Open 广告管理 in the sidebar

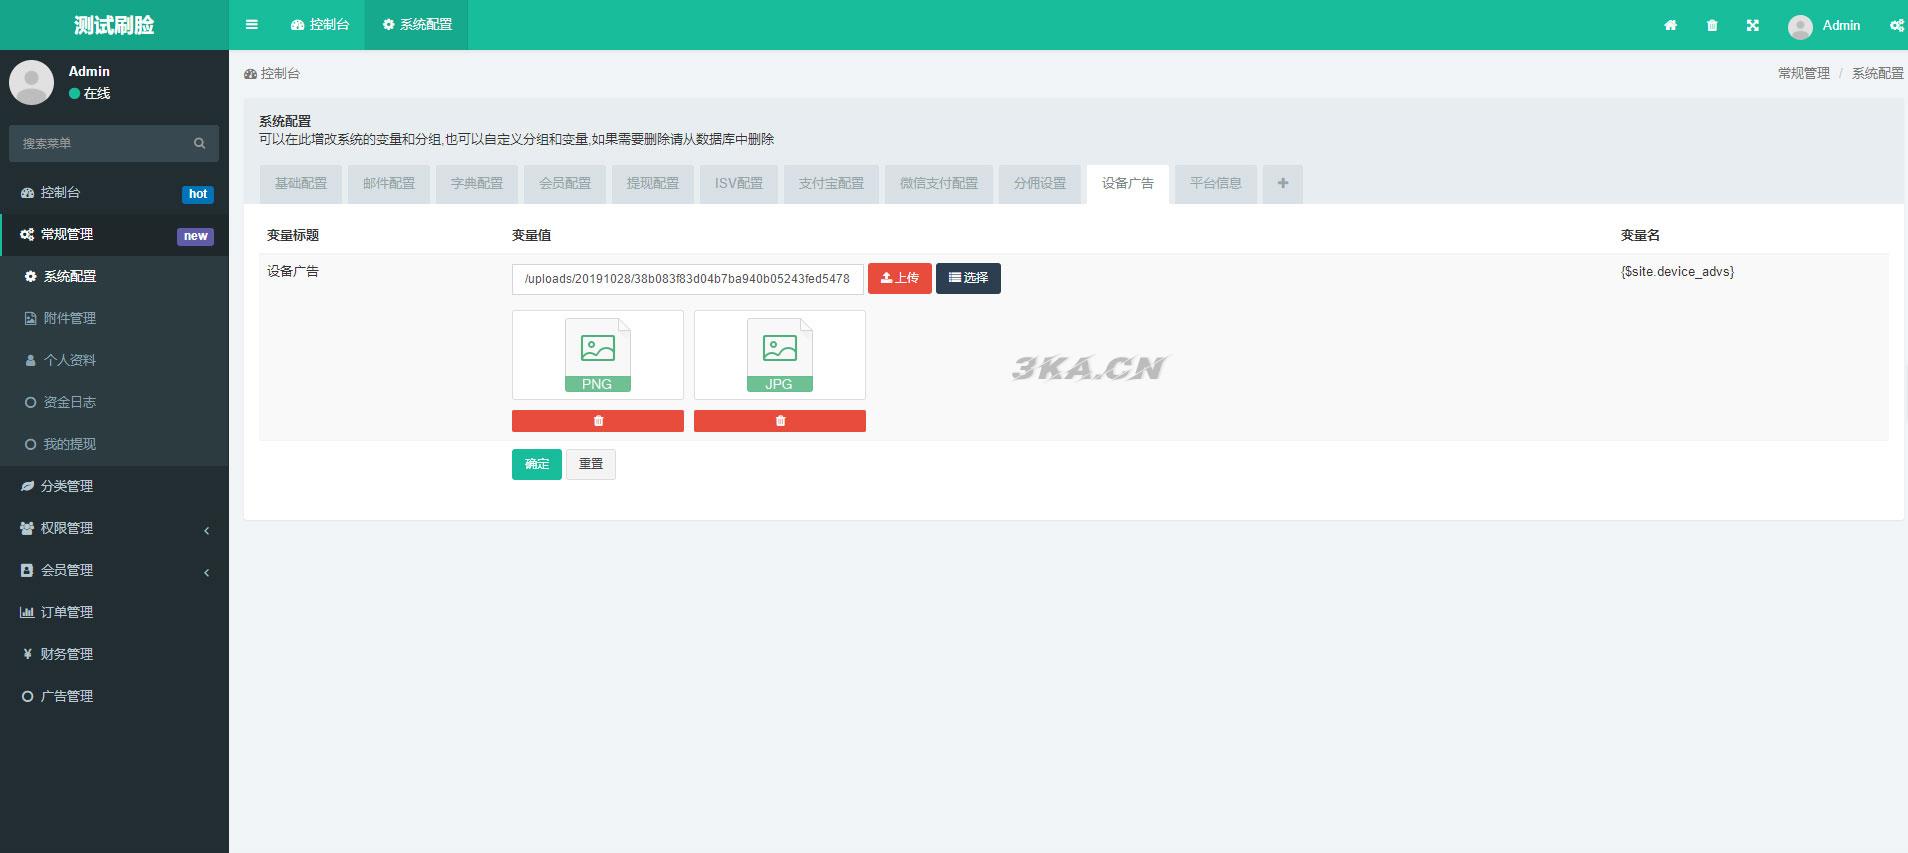pos(114,697)
